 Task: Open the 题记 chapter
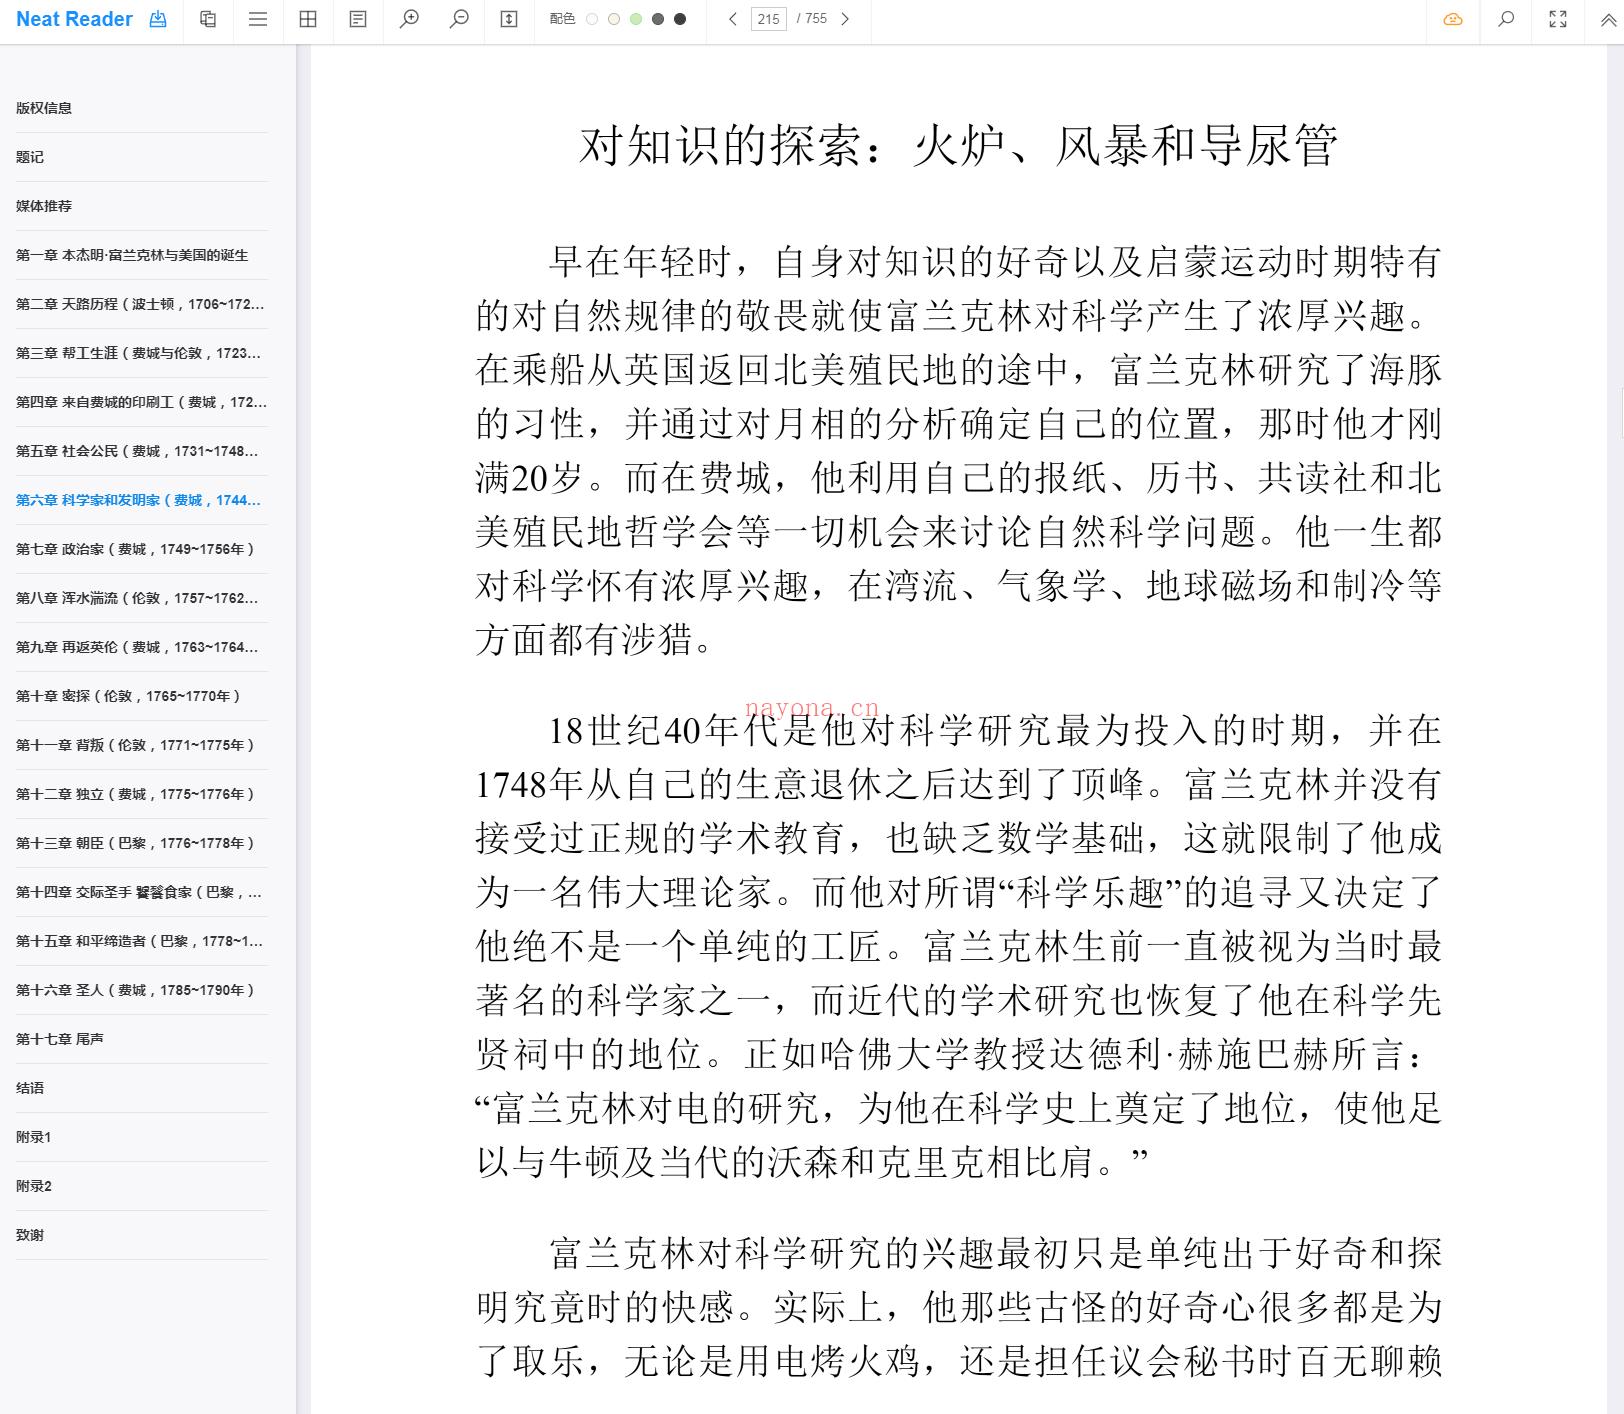[x=142, y=157]
